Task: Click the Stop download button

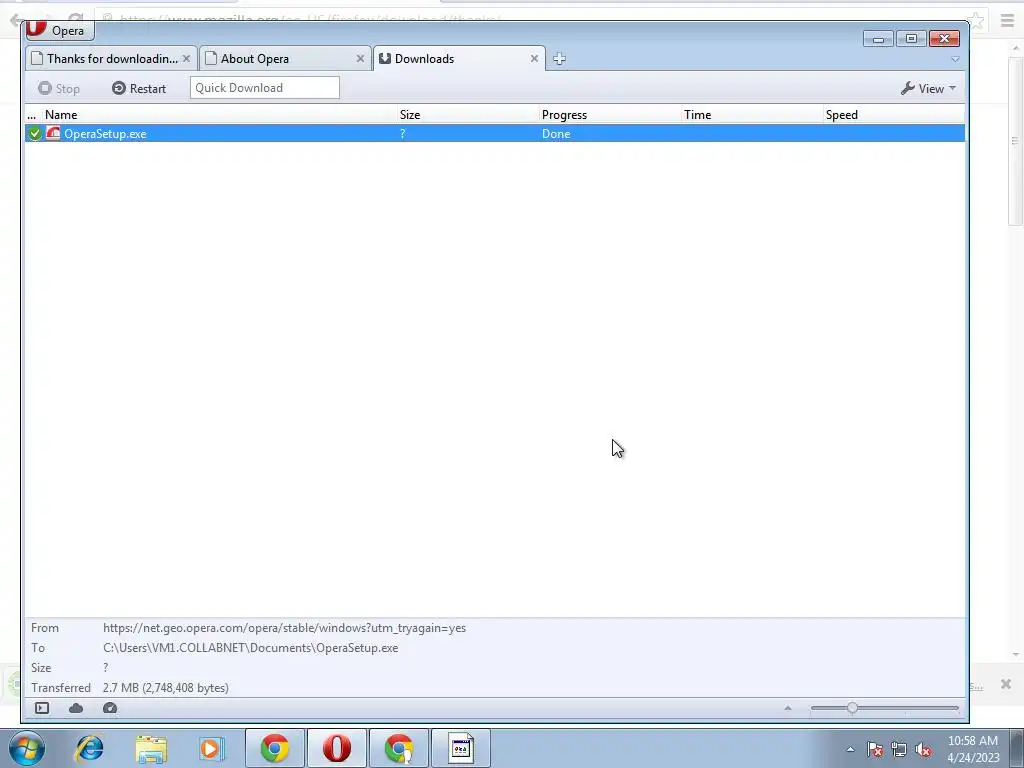Action: 59,88
